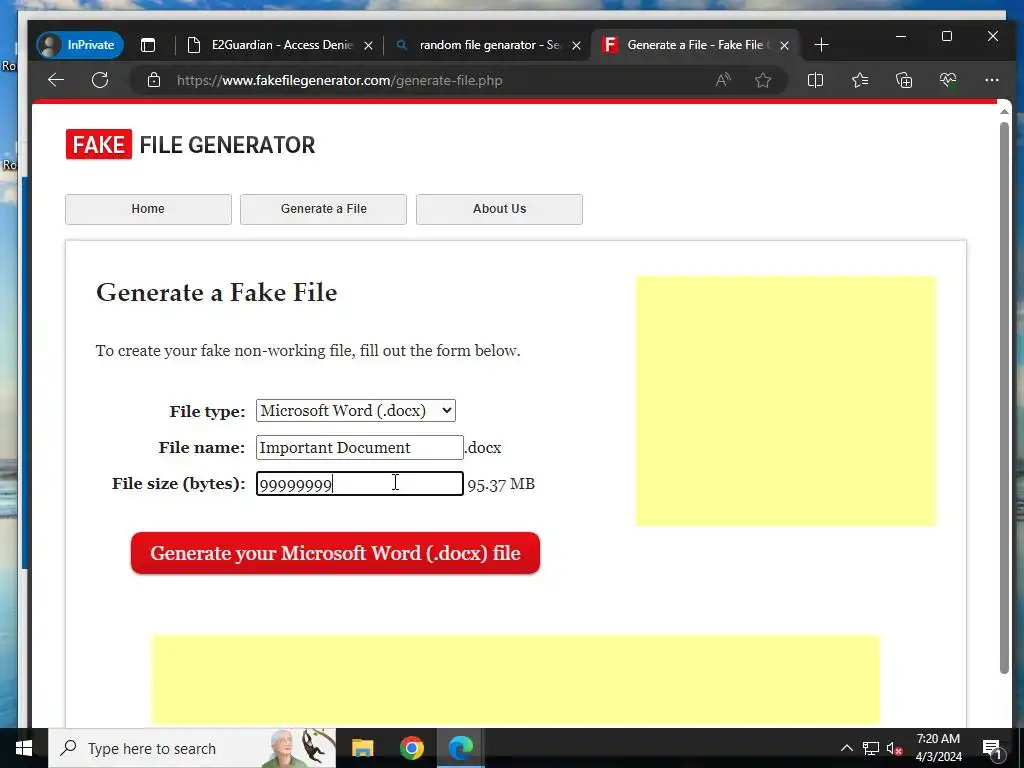Click the File name input field
Viewport: 1024px width, 768px height.
360,447
